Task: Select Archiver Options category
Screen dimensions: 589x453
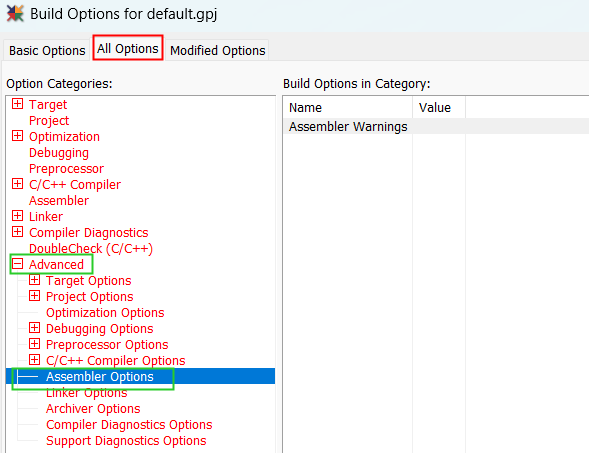Action: click(x=93, y=409)
